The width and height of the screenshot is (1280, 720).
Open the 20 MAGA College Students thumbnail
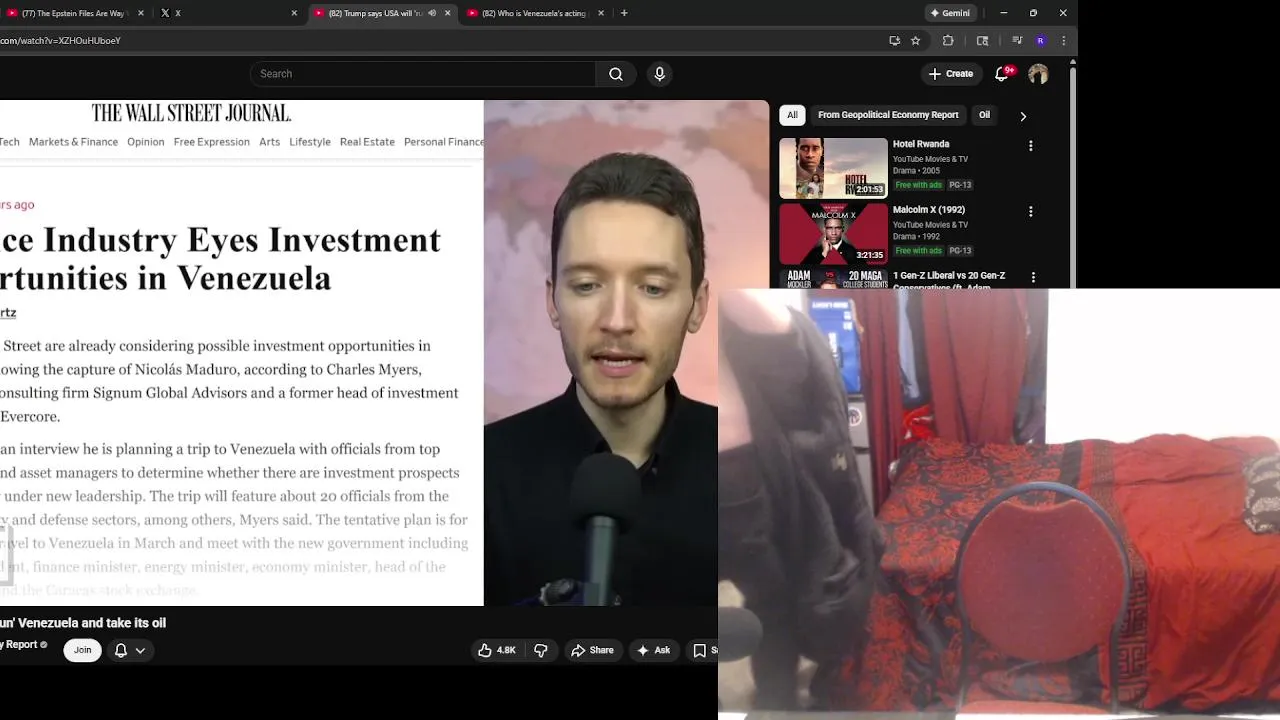pyautogui.click(x=833, y=279)
